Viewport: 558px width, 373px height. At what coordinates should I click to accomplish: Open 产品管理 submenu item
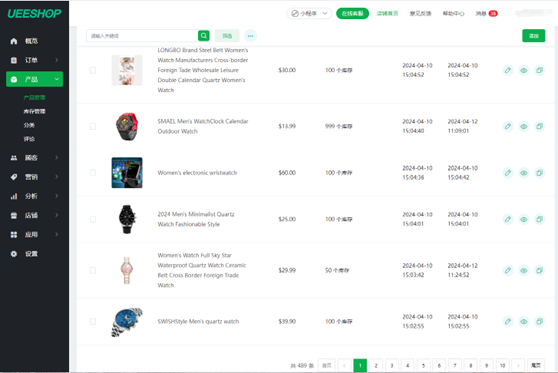point(35,98)
